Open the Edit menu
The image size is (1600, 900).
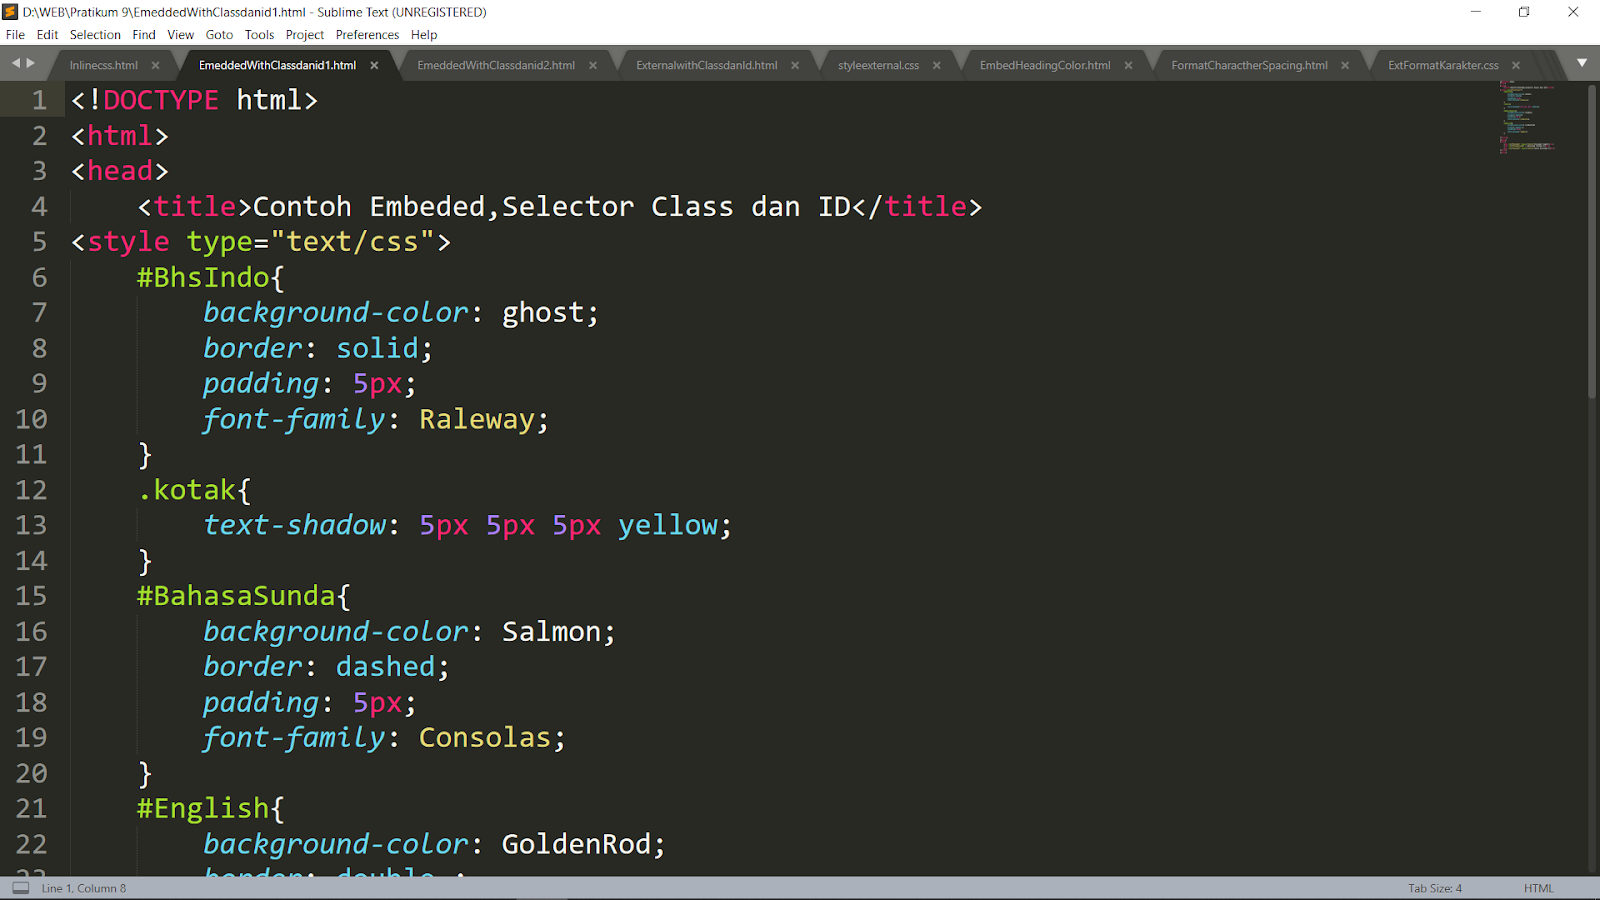[47, 35]
